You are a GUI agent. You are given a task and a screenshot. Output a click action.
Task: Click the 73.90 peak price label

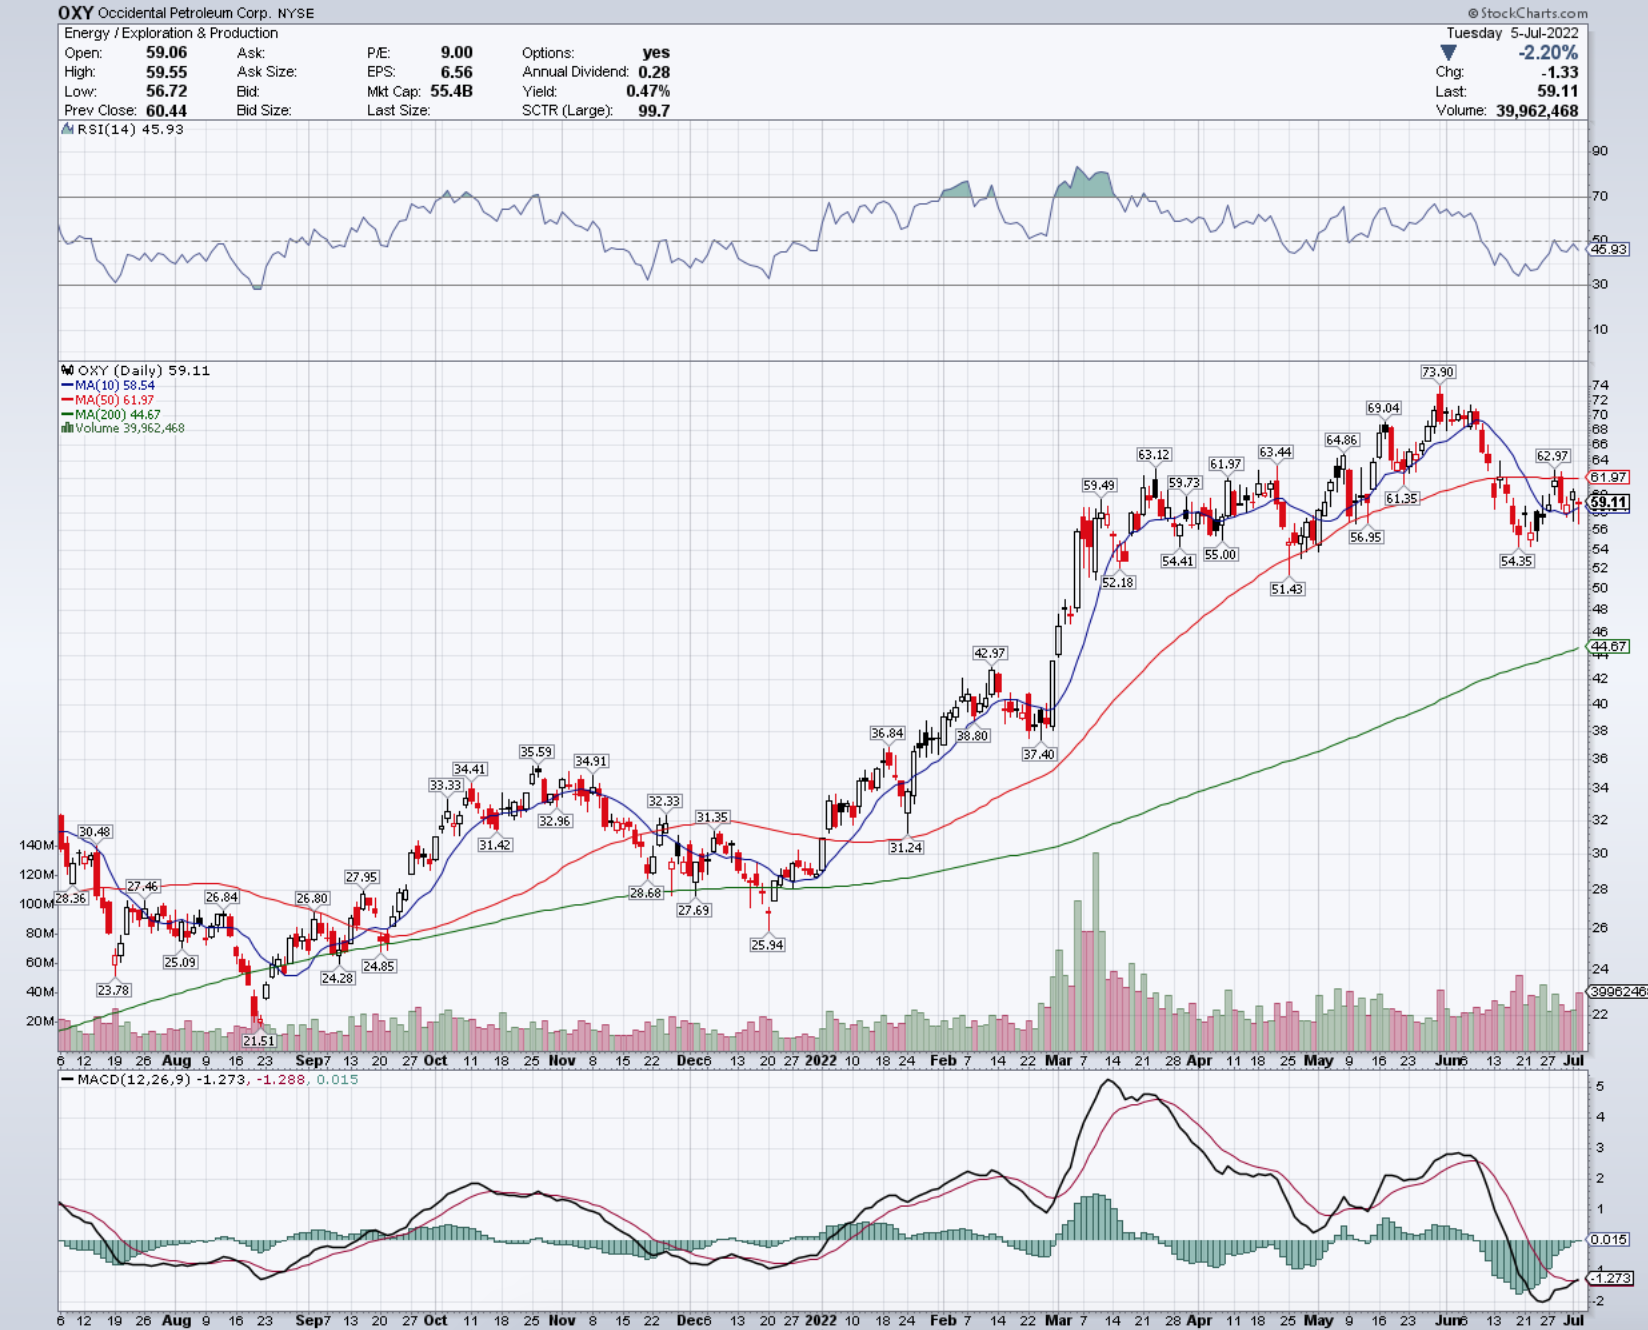point(1438,372)
